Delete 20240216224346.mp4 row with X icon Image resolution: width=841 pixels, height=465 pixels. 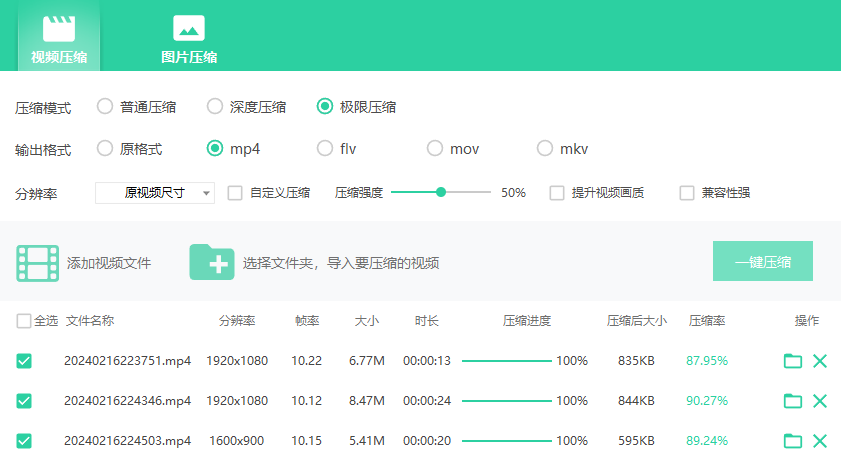click(820, 401)
